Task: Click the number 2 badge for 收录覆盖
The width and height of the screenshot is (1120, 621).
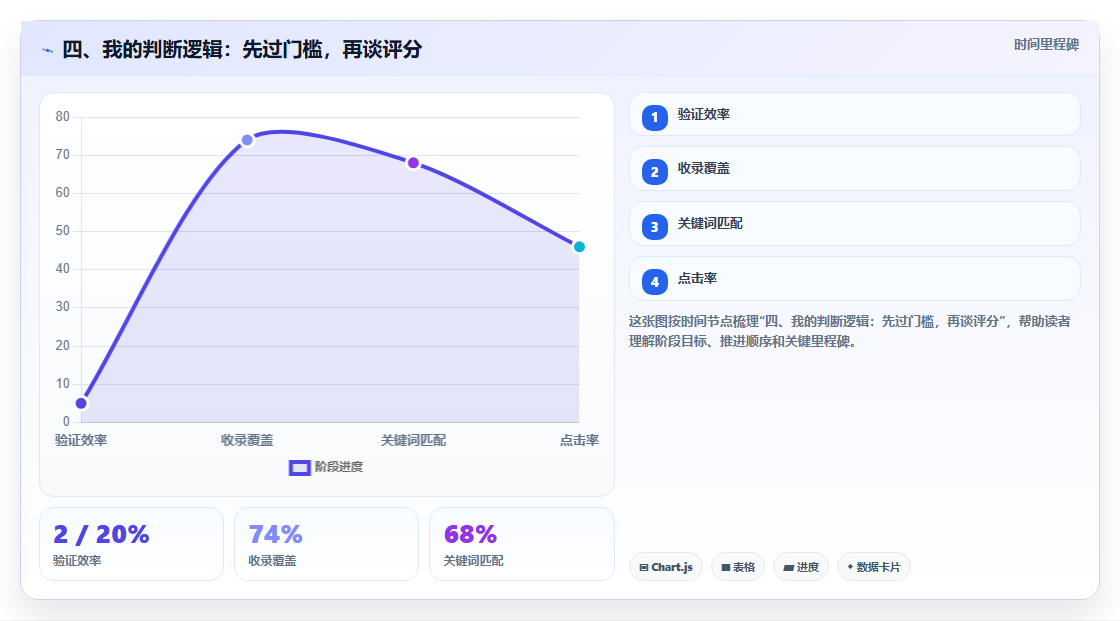Action: click(x=654, y=172)
